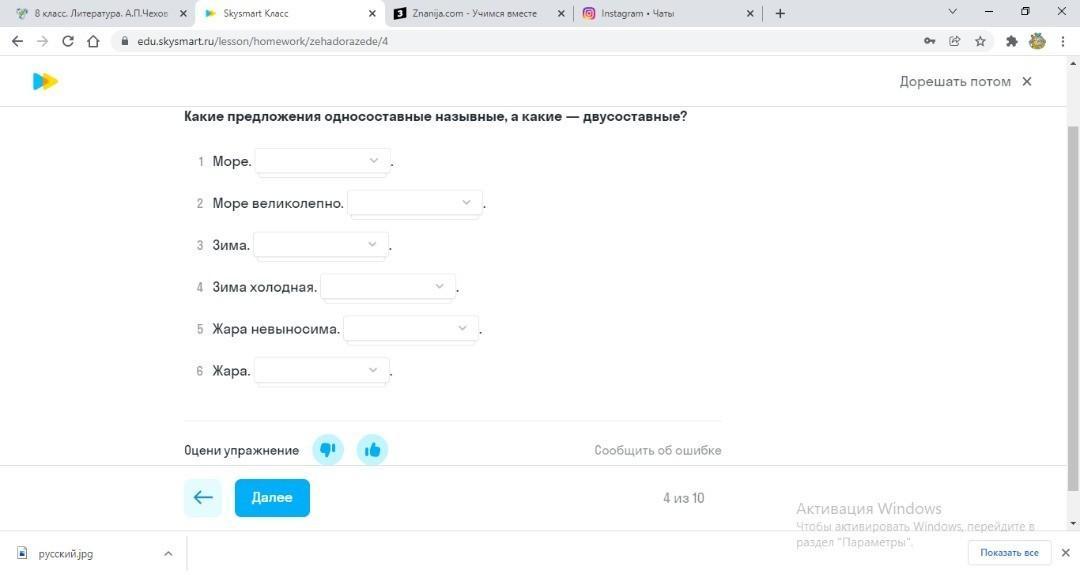Click the Далее button

(x=272, y=497)
